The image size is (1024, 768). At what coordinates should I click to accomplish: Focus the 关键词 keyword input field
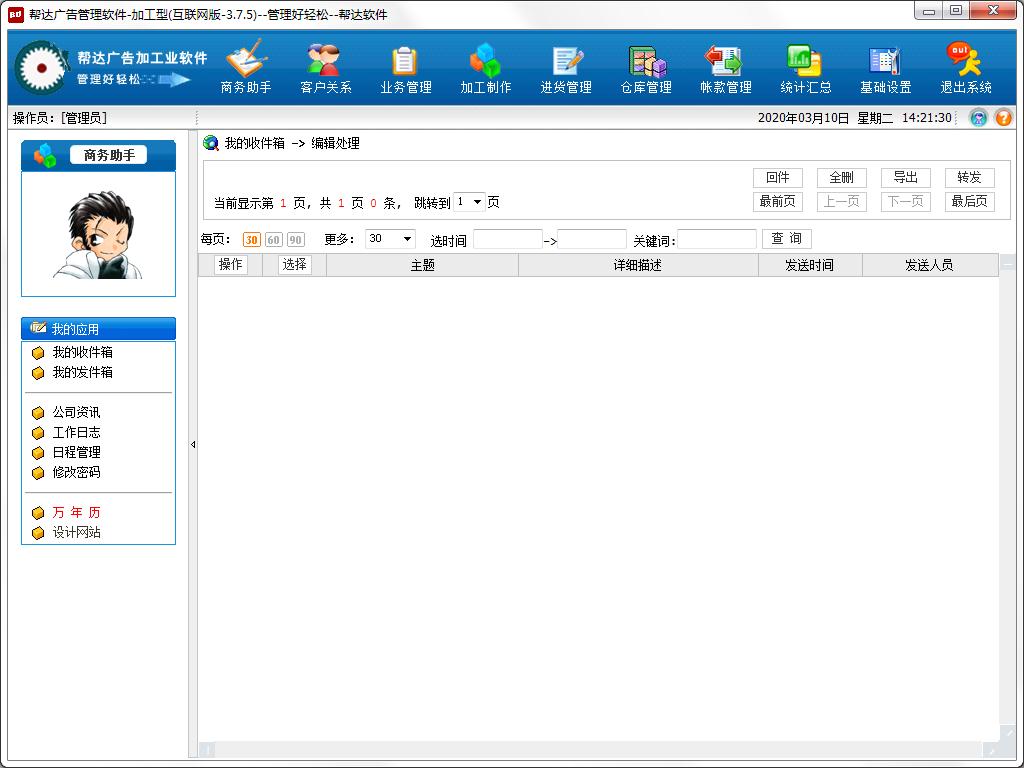pos(716,239)
